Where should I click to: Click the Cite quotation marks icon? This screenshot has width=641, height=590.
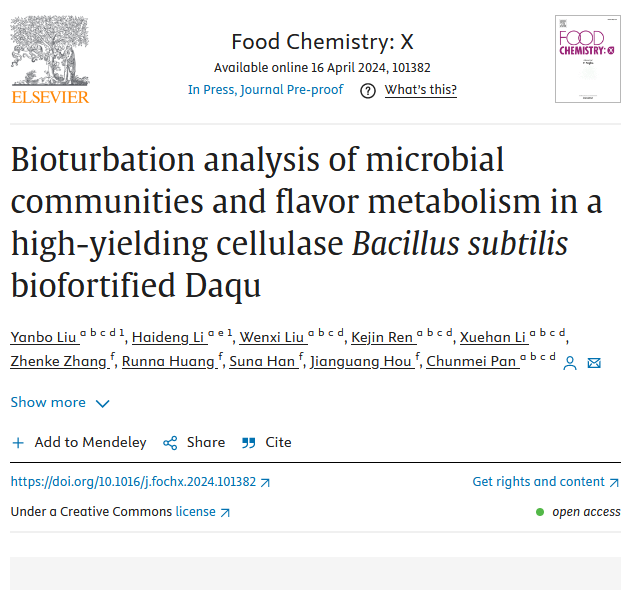(249, 443)
